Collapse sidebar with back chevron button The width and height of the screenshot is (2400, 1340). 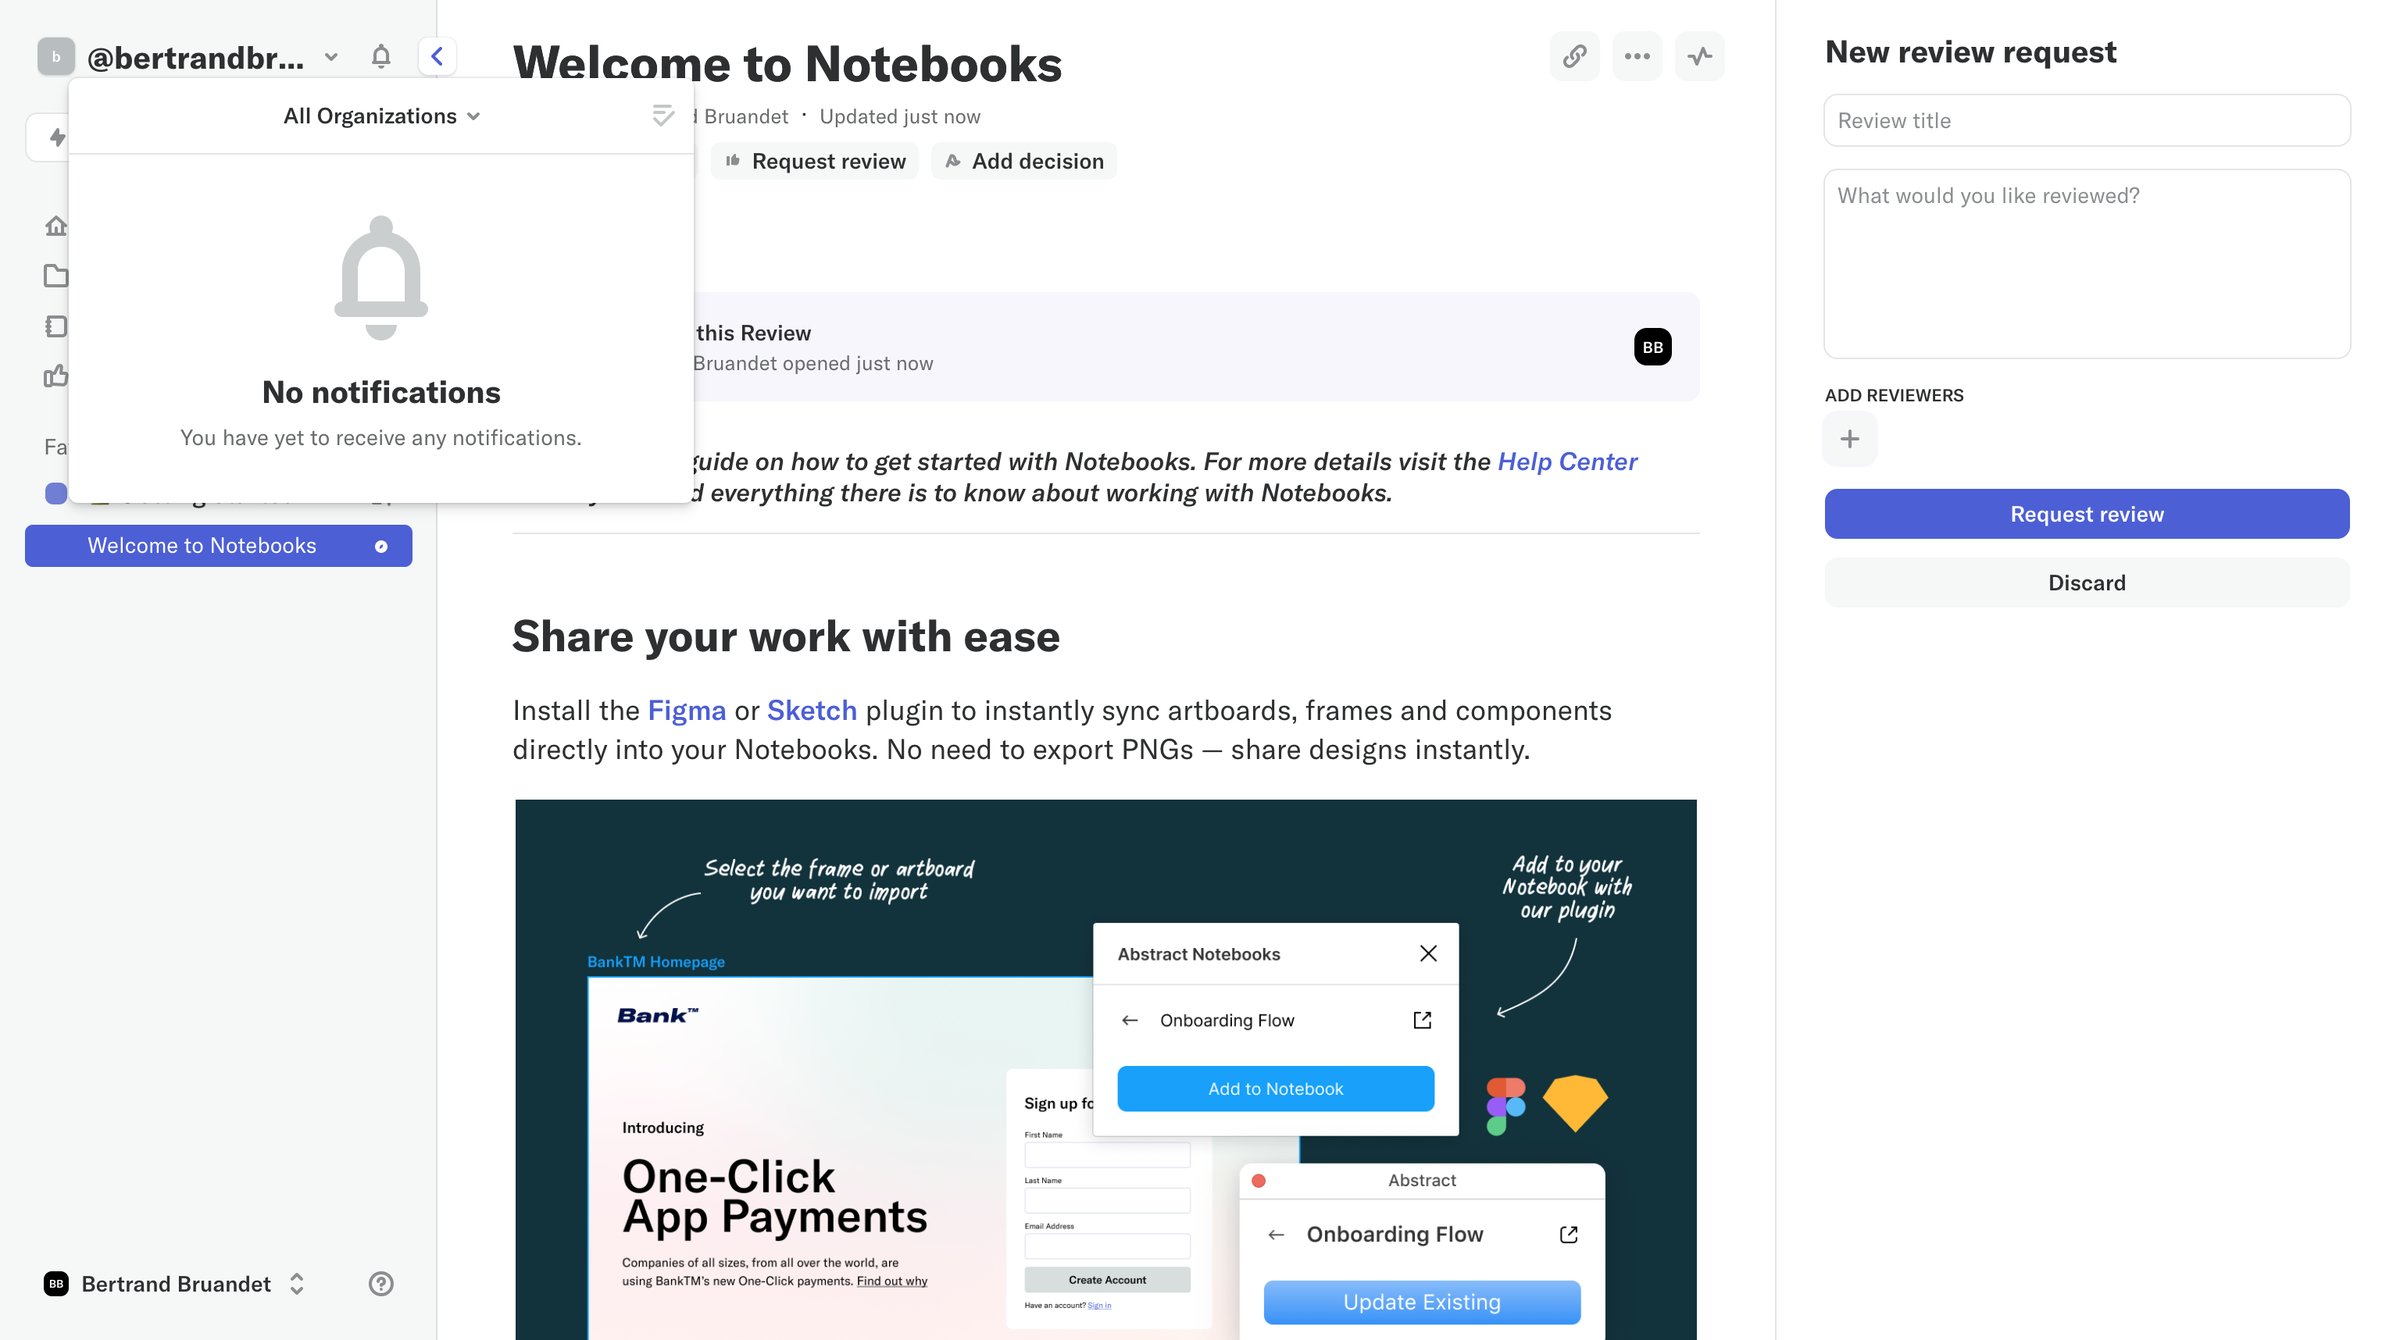437,56
